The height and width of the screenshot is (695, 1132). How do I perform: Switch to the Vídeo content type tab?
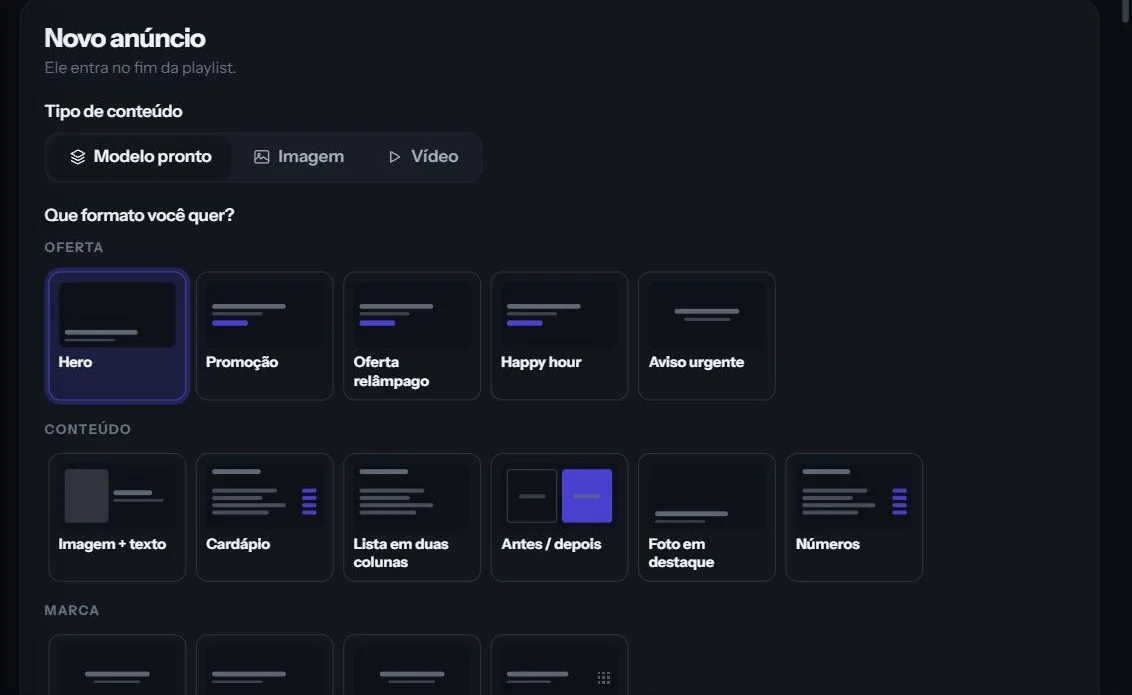[x=423, y=157]
